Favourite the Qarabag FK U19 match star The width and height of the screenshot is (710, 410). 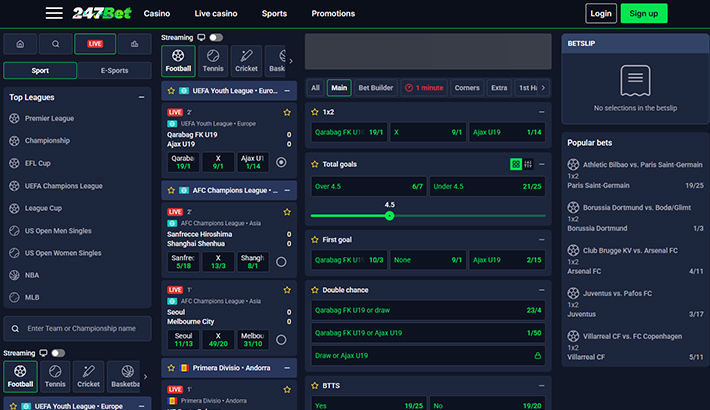pyautogui.click(x=287, y=112)
